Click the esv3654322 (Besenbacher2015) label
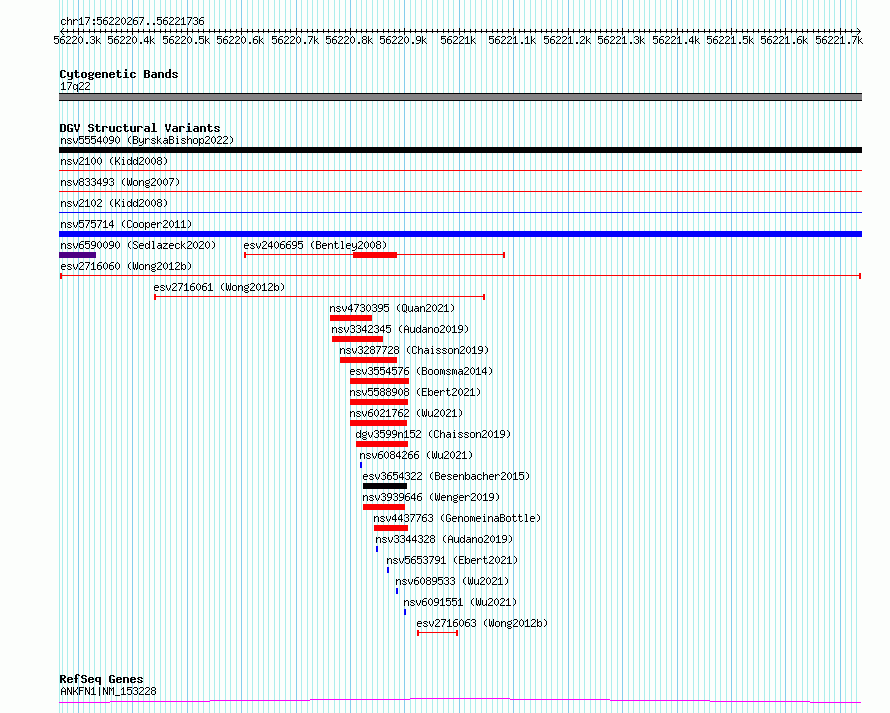Image resolution: width=890 pixels, height=713 pixels. point(446,476)
